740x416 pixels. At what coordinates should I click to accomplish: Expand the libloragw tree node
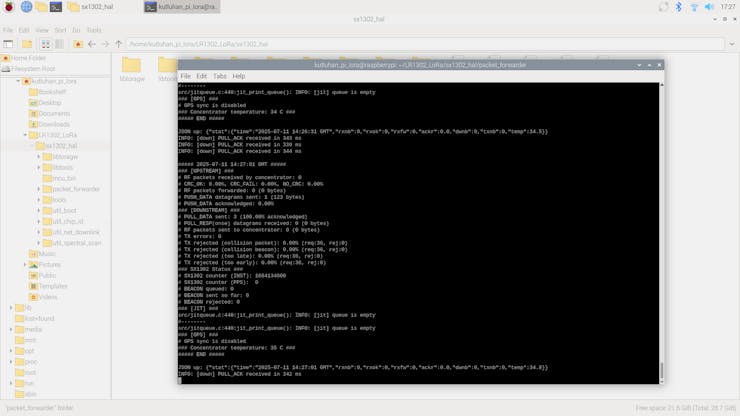(x=39, y=157)
